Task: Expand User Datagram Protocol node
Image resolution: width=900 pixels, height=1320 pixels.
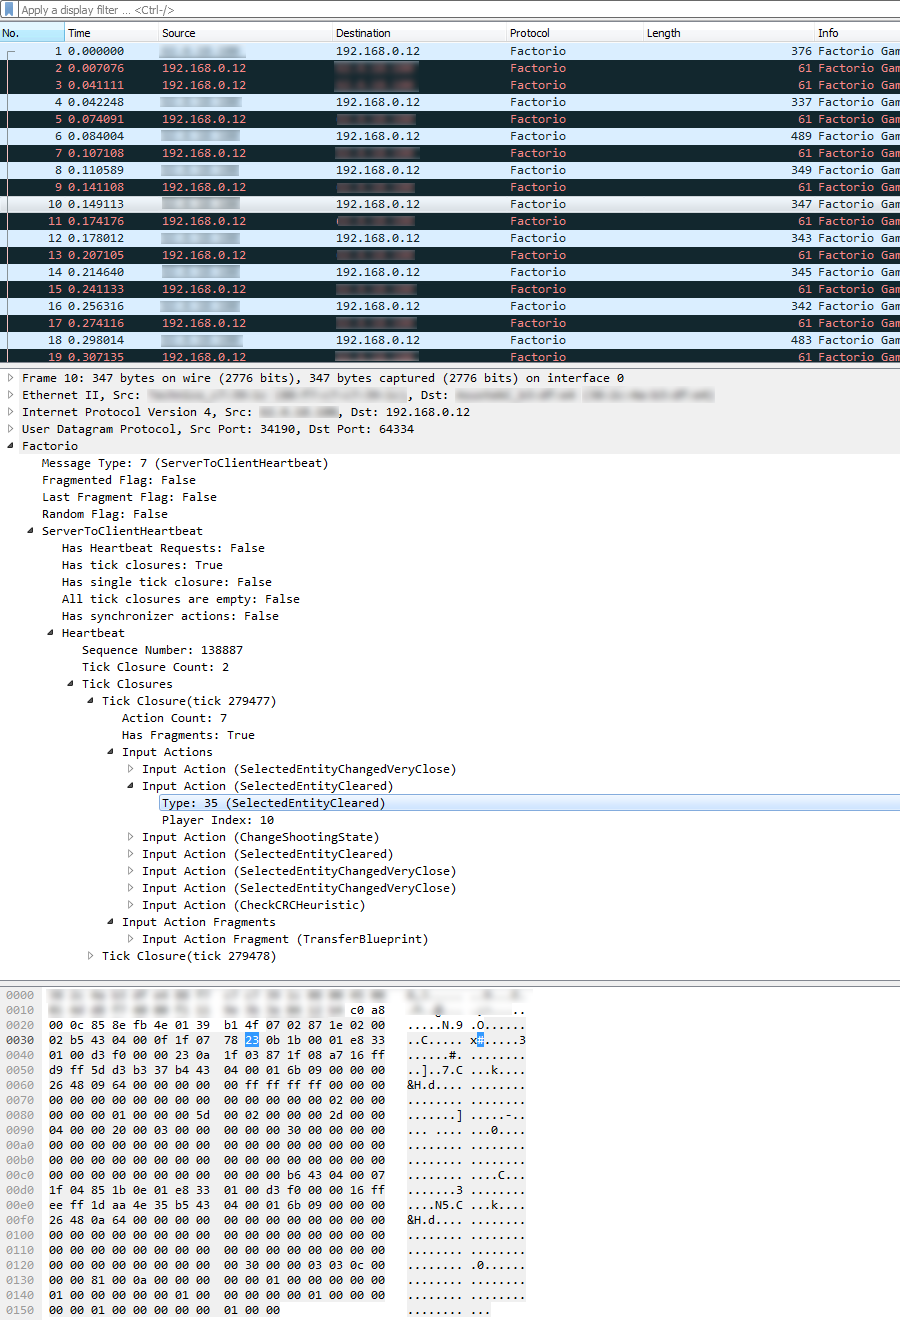Action: click(11, 429)
